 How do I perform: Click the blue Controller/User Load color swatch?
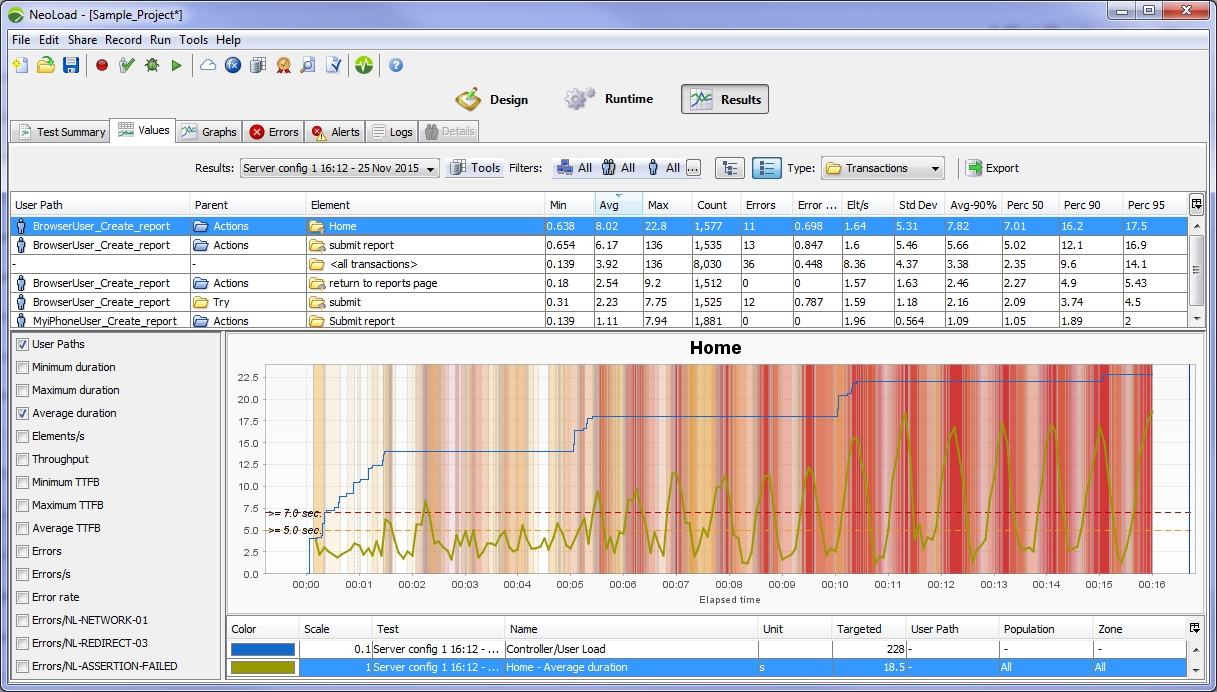click(263, 649)
